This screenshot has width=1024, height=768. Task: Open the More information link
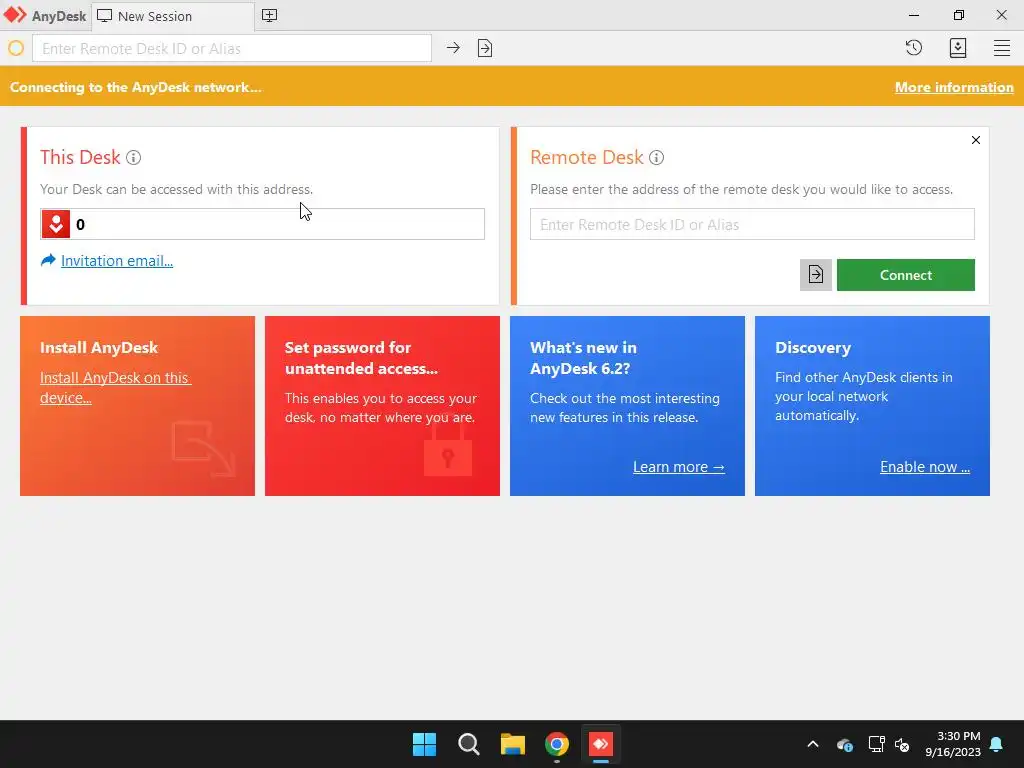point(954,87)
